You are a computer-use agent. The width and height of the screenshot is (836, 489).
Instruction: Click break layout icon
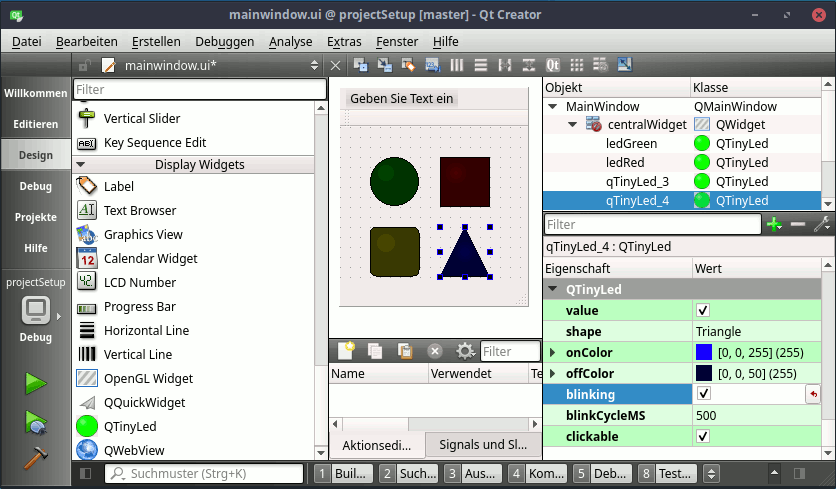point(600,65)
